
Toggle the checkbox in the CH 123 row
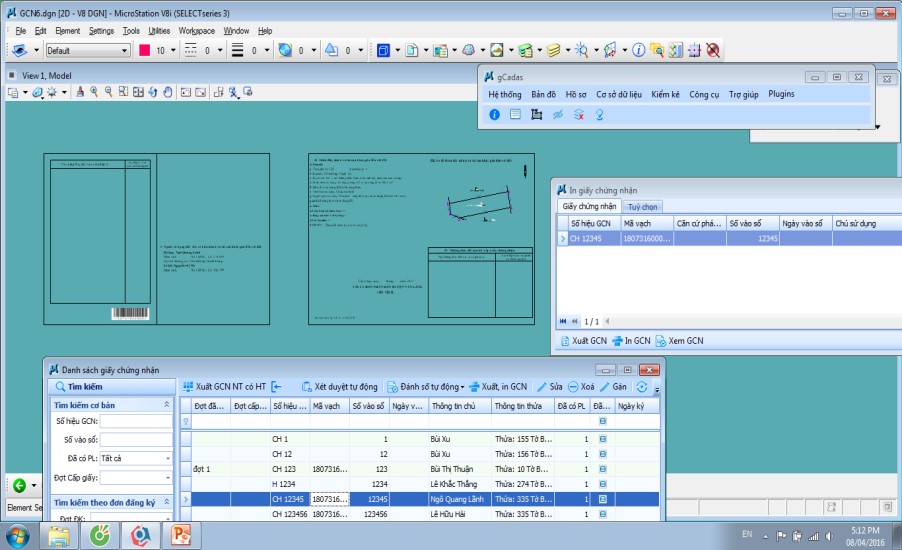coord(603,468)
